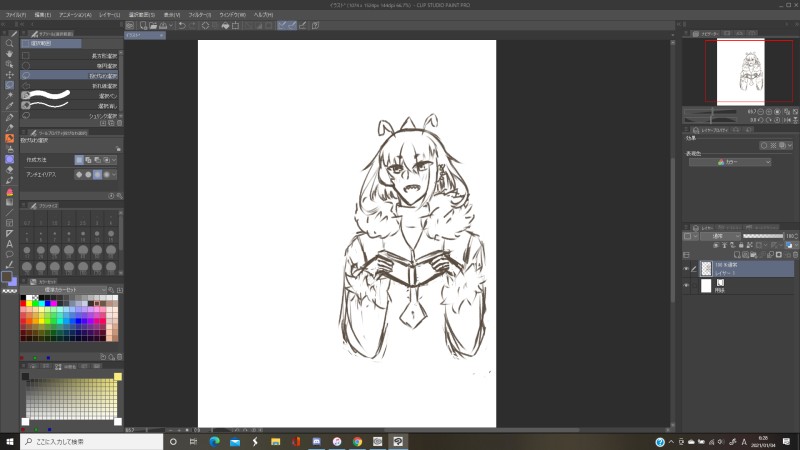Open the Expression Color dropdown
Image resolution: width=800 pixels, height=450 pixels.
(x=730, y=162)
